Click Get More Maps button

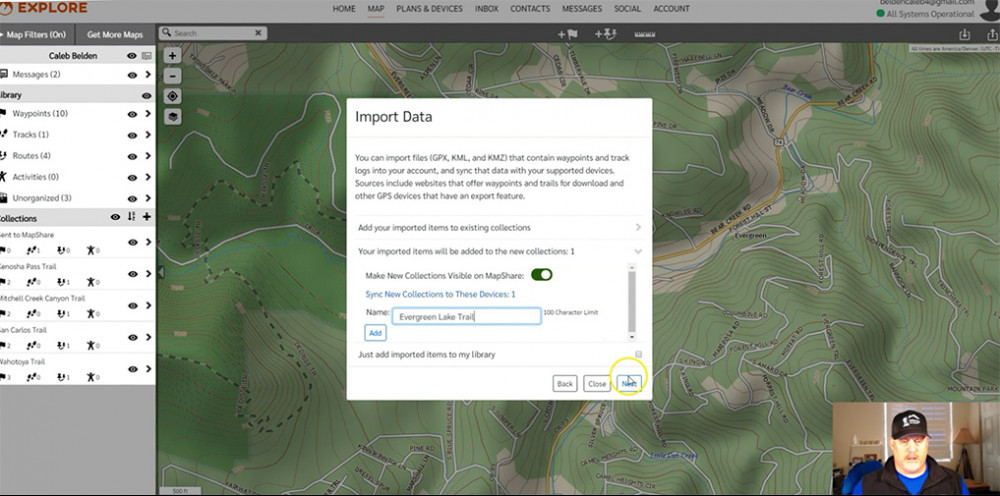pyautogui.click(x=115, y=34)
